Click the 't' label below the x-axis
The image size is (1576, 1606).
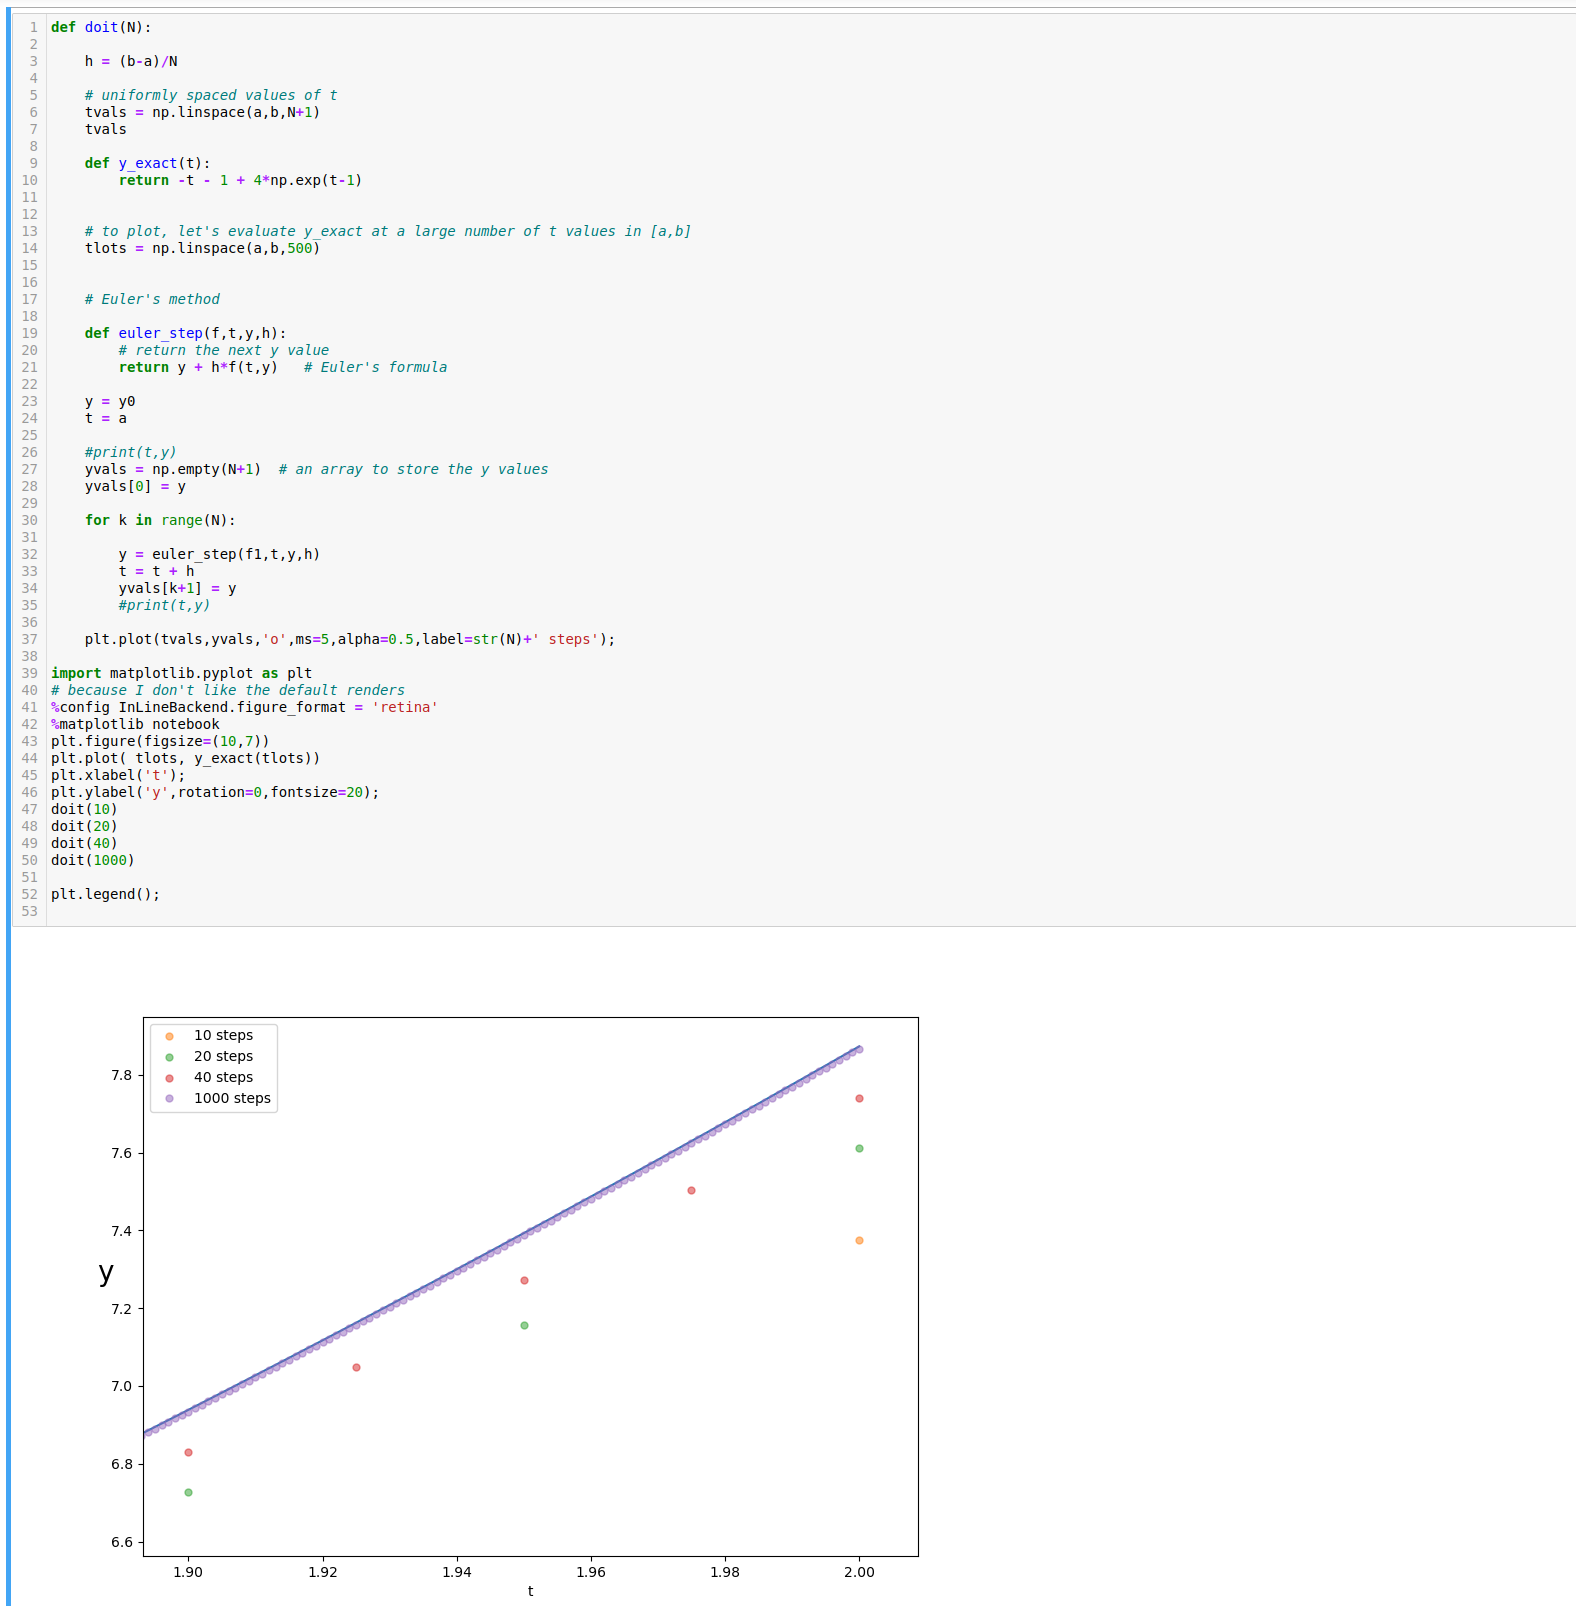tap(530, 1591)
